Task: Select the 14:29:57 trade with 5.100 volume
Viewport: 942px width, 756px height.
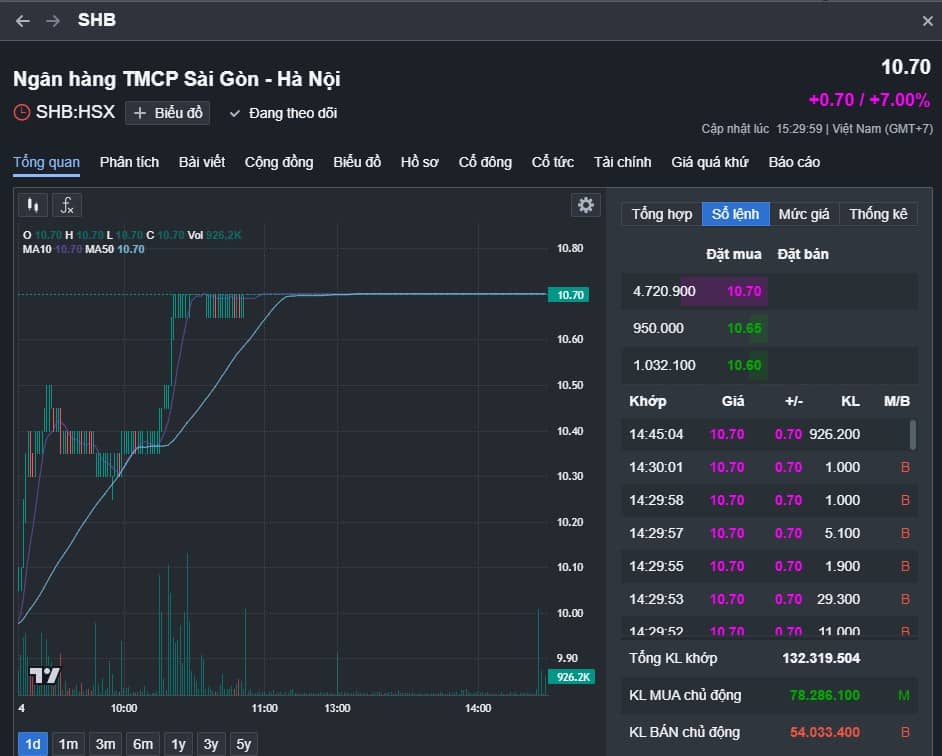Action: coord(769,533)
